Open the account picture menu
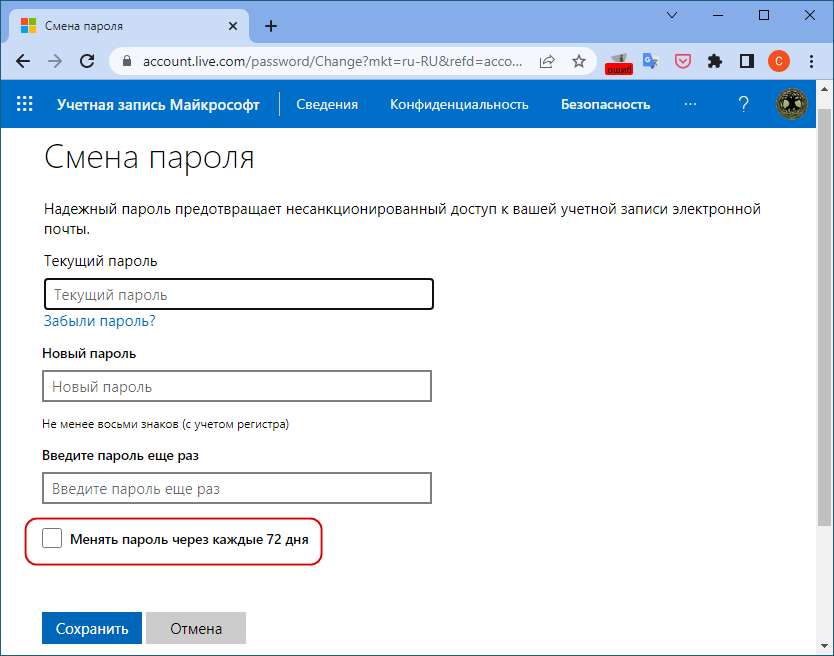This screenshot has height=656, width=834. coord(791,104)
